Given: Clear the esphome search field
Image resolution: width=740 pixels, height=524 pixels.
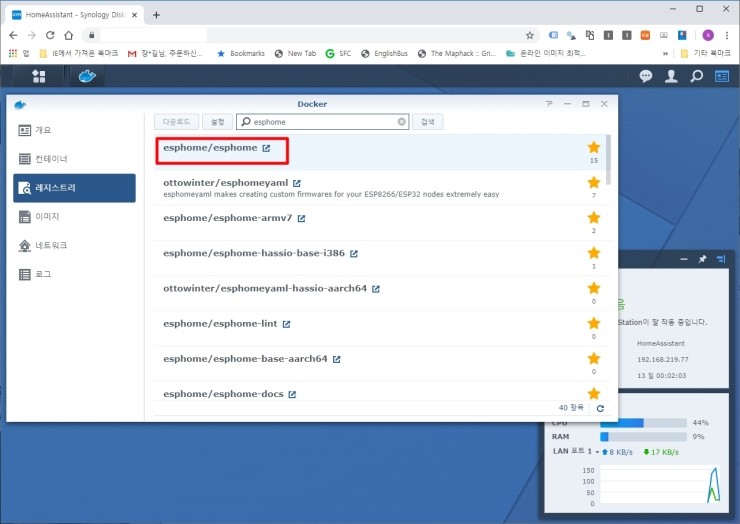Looking at the screenshot, I should 402,122.
